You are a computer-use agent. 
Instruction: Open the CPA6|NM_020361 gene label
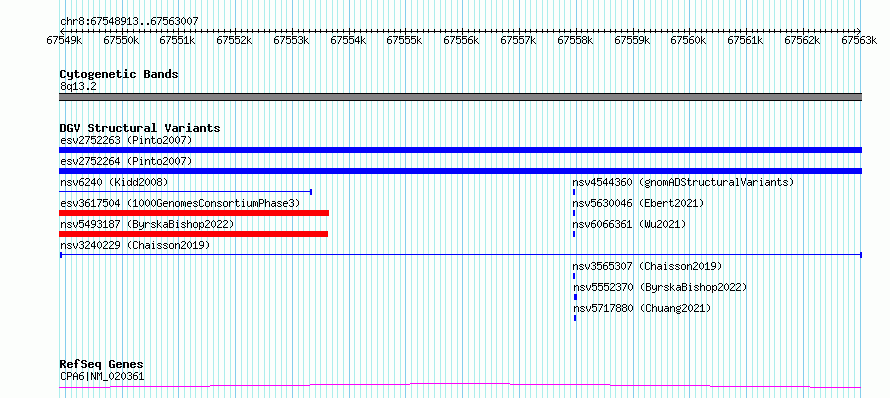coord(102,376)
